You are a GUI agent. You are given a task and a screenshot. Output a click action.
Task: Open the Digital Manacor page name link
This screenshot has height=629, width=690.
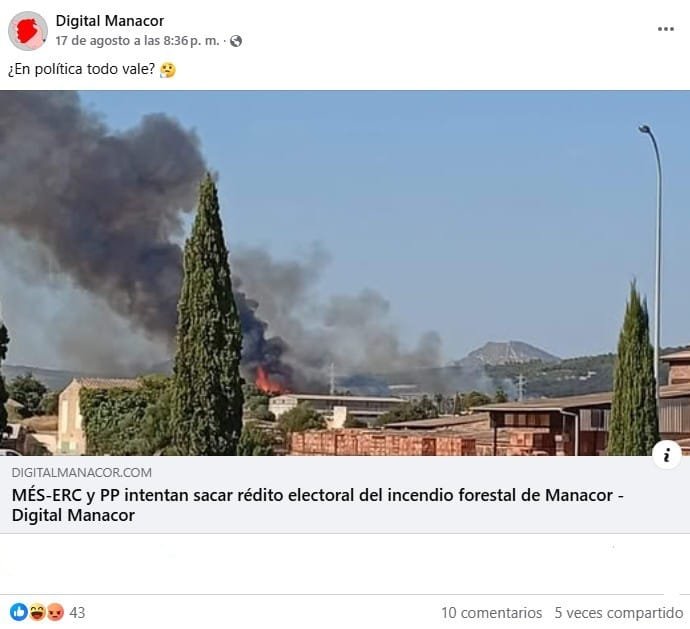click(110, 21)
